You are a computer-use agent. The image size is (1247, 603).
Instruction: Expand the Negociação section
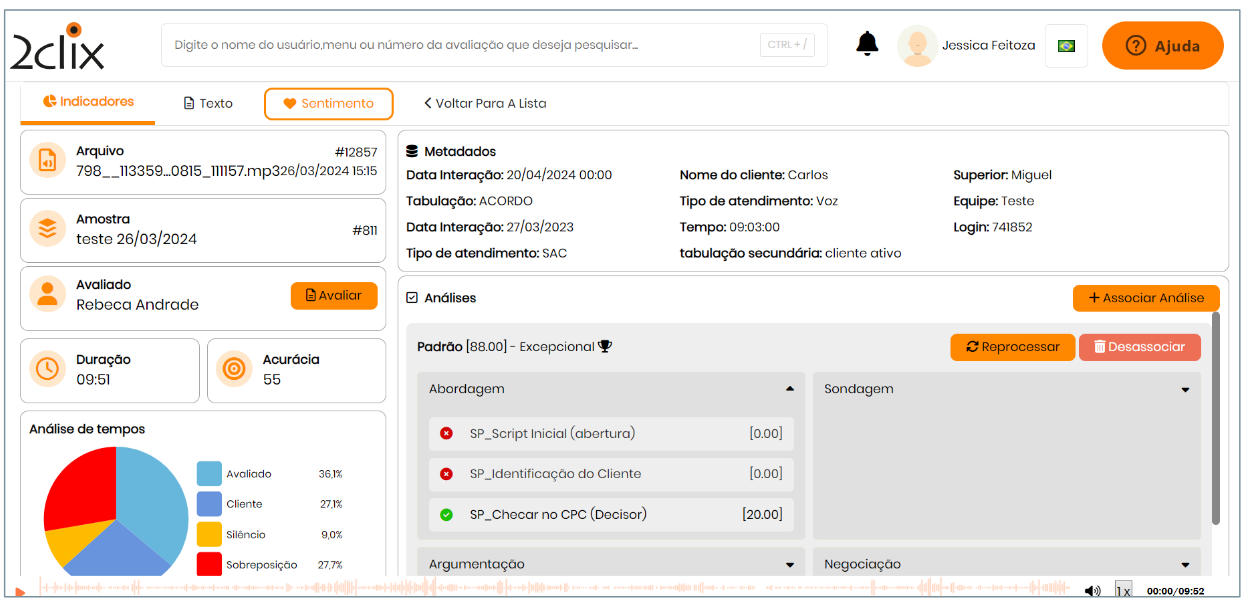pos(1185,565)
